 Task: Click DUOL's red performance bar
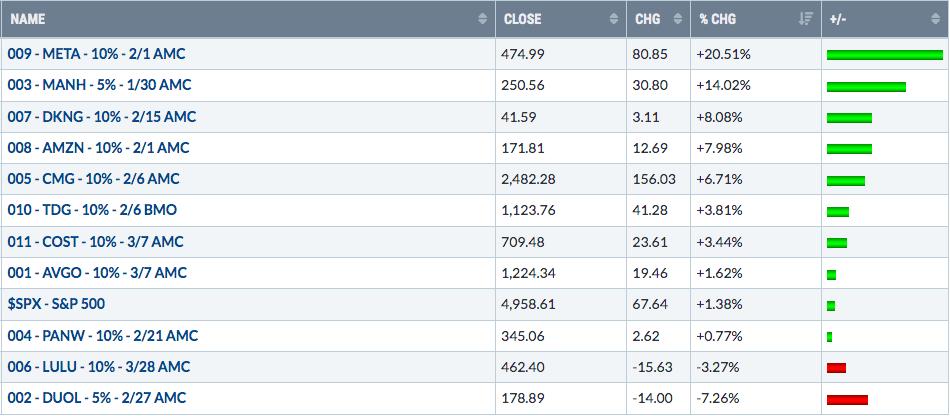[x=847, y=400]
